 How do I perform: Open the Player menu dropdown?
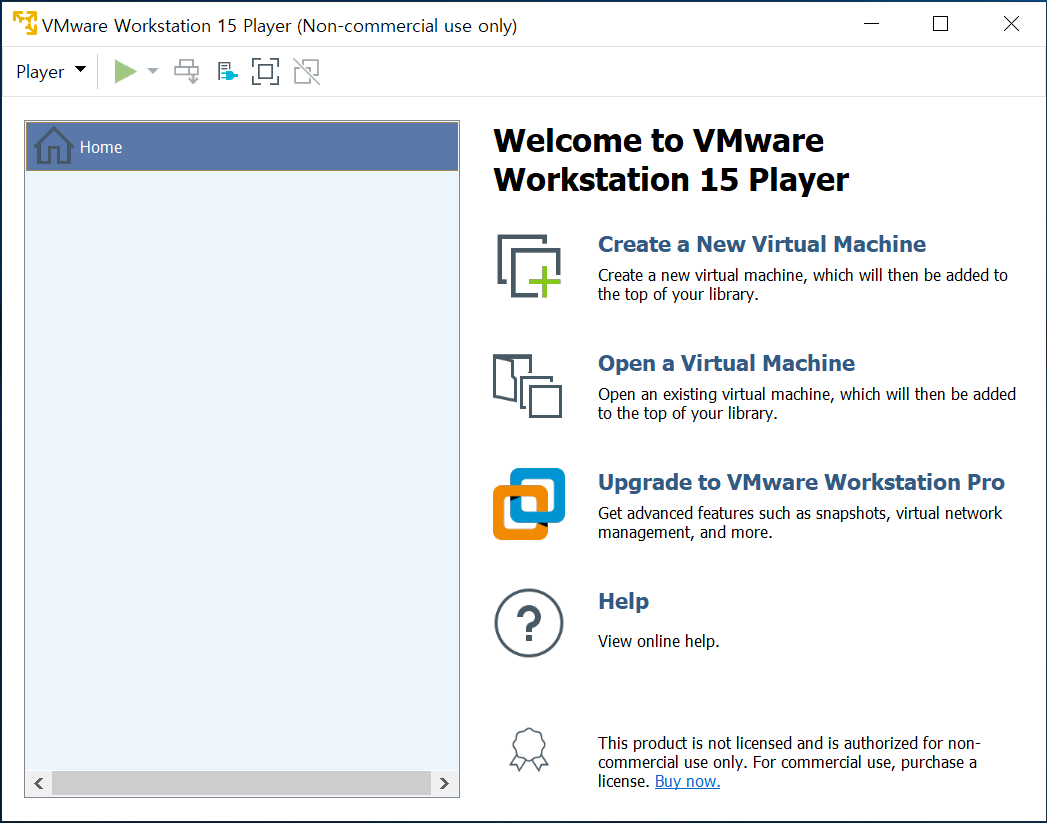[51, 71]
